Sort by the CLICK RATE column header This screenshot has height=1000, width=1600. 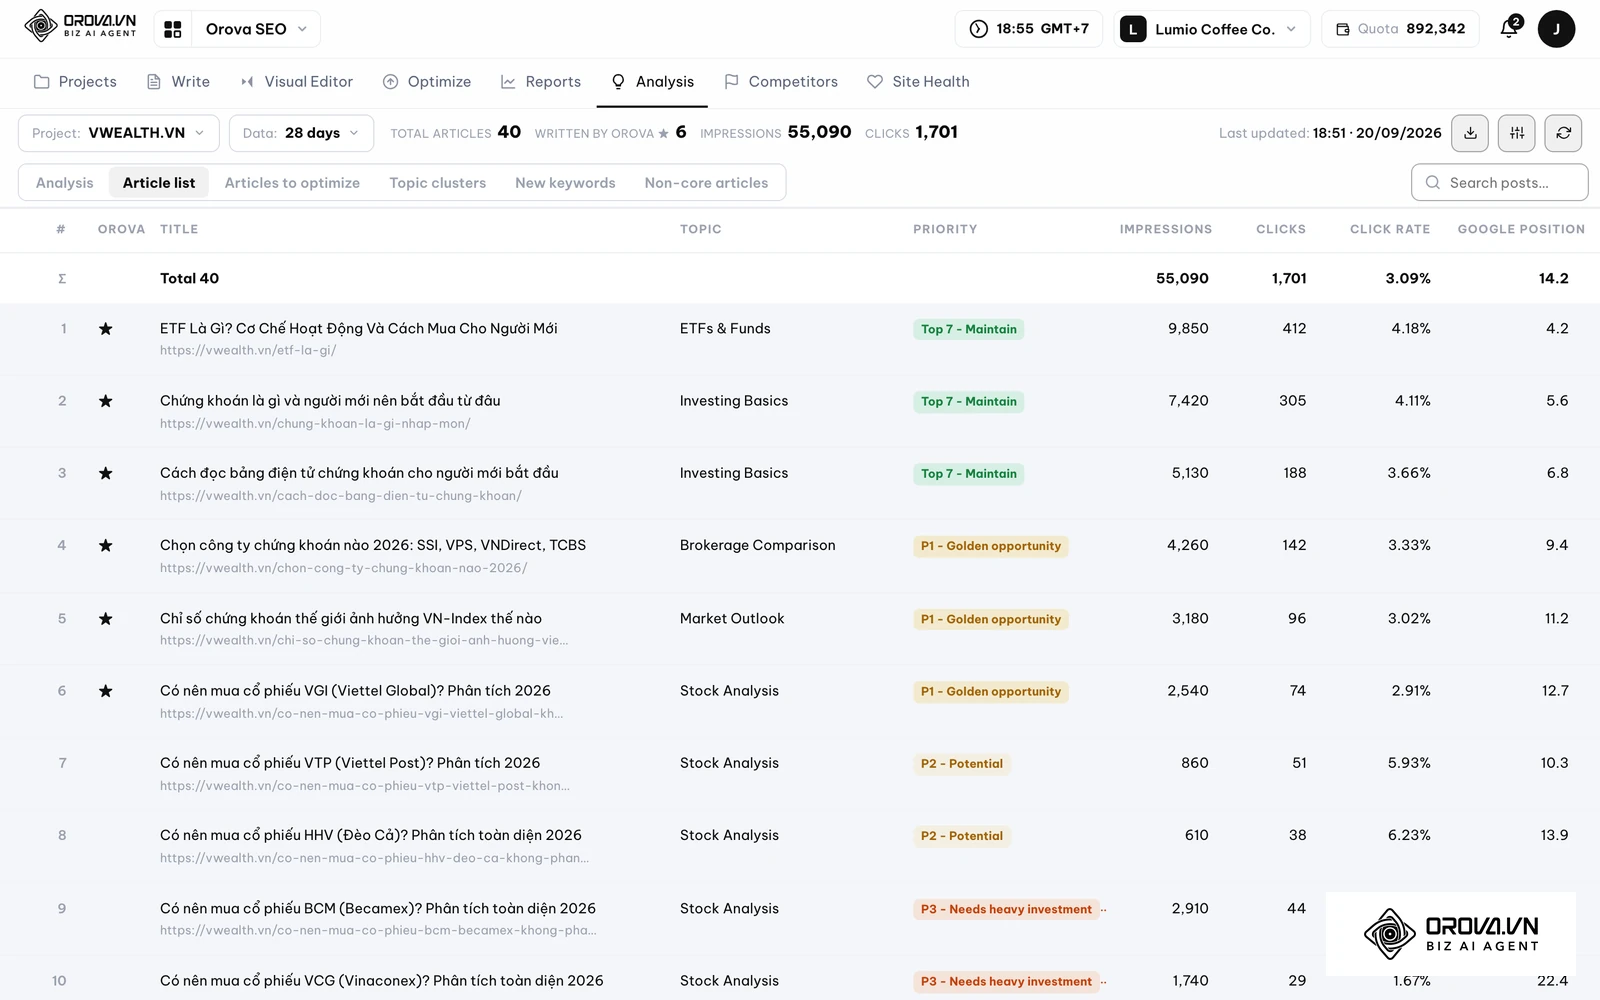point(1390,229)
